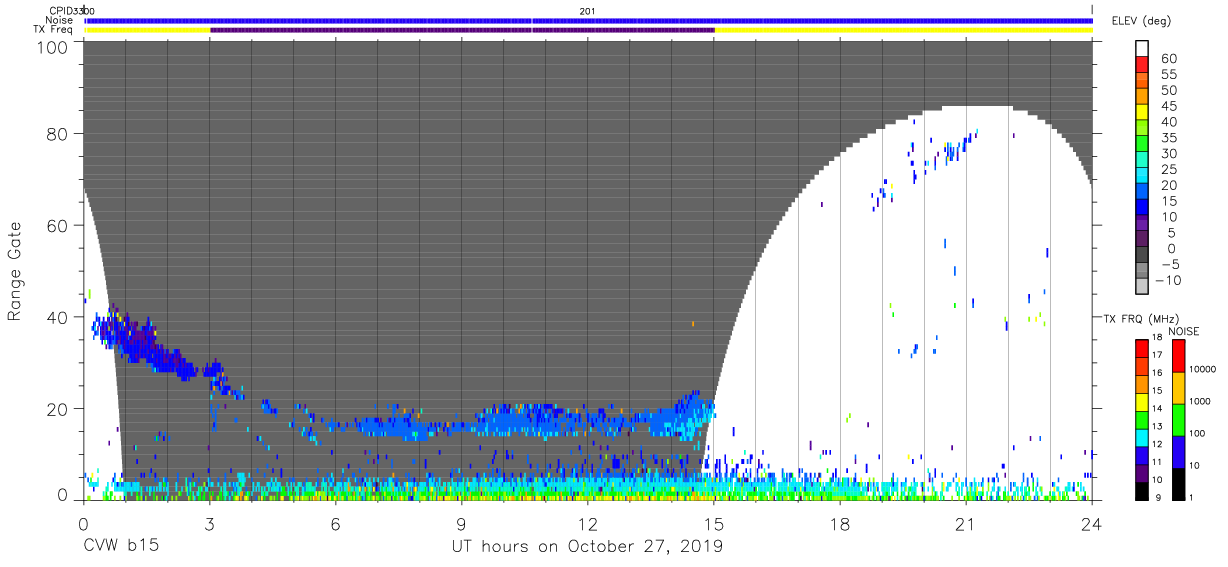The width and height of the screenshot is (1228, 567).
Task: Click the 'TX Freq' row label at top left
Action: point(53,30)
